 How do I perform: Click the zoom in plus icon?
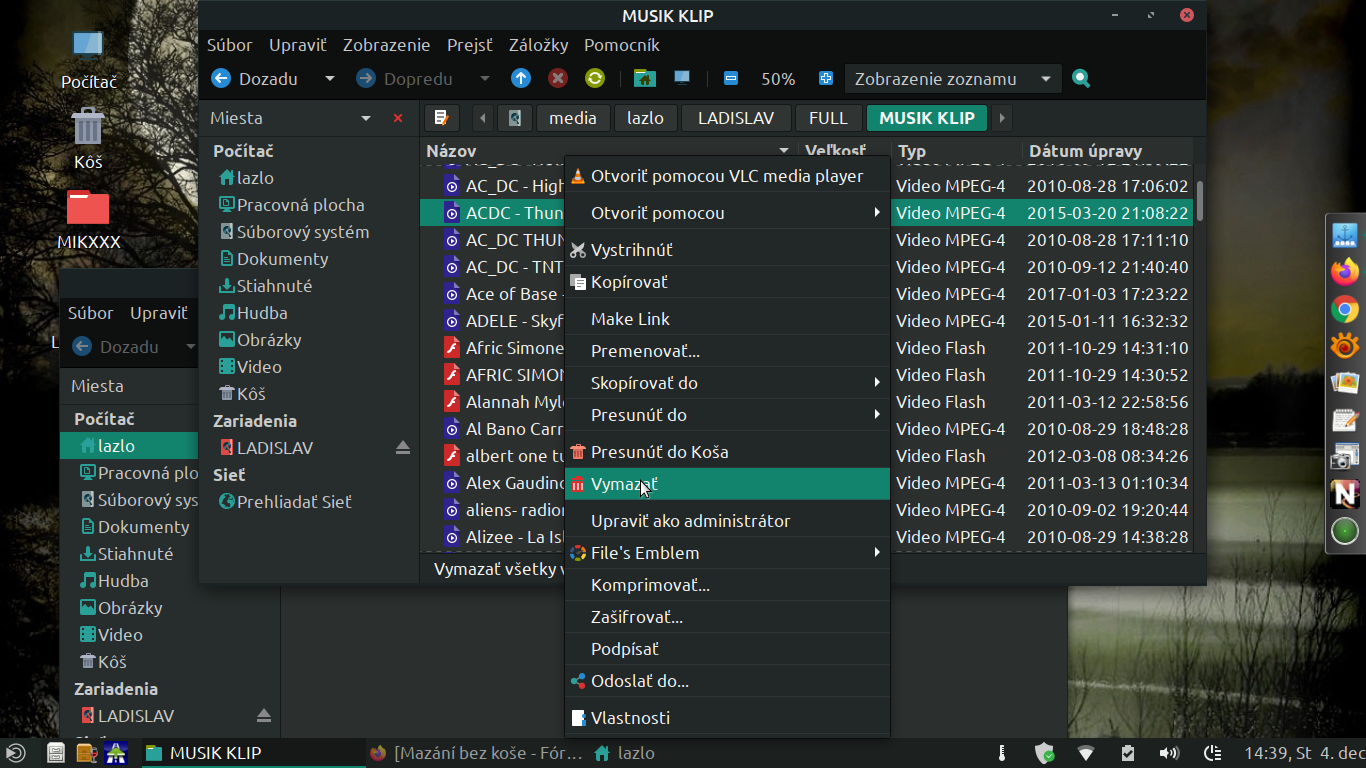click(x=826, y=79)
